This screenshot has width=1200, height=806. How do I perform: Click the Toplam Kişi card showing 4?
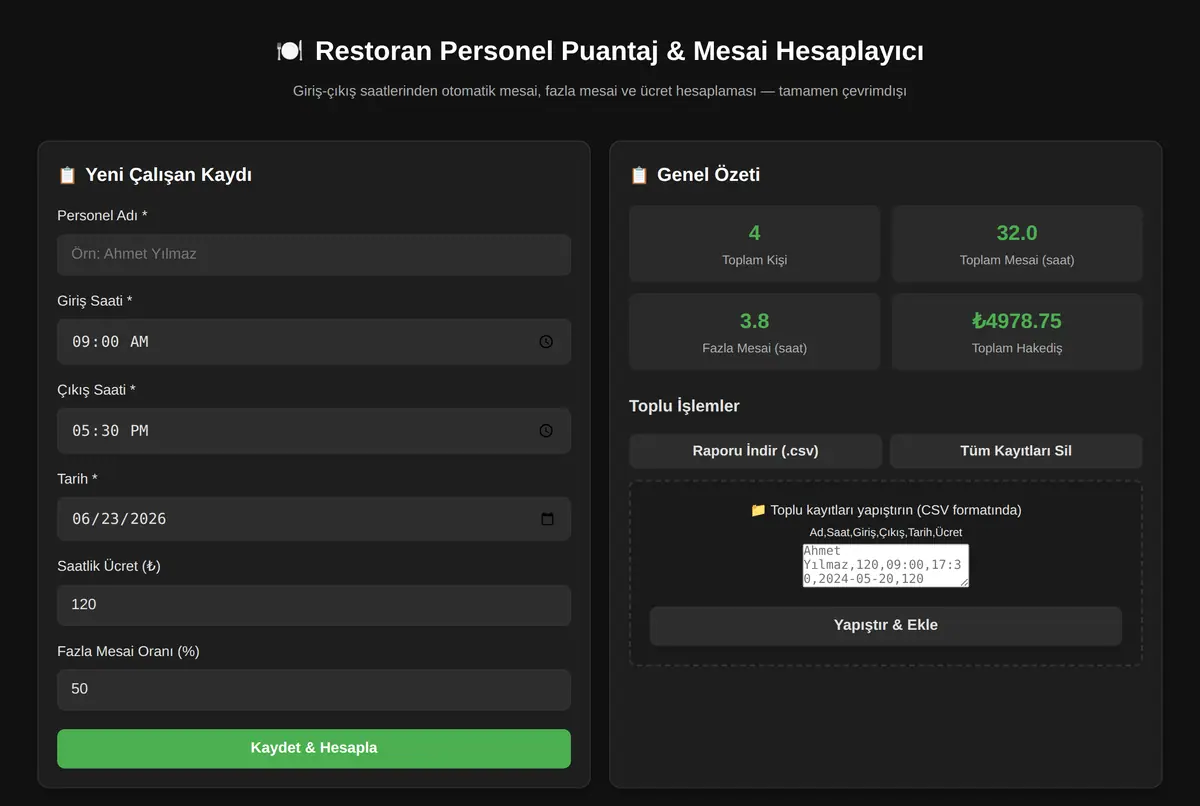click(754, 244)
